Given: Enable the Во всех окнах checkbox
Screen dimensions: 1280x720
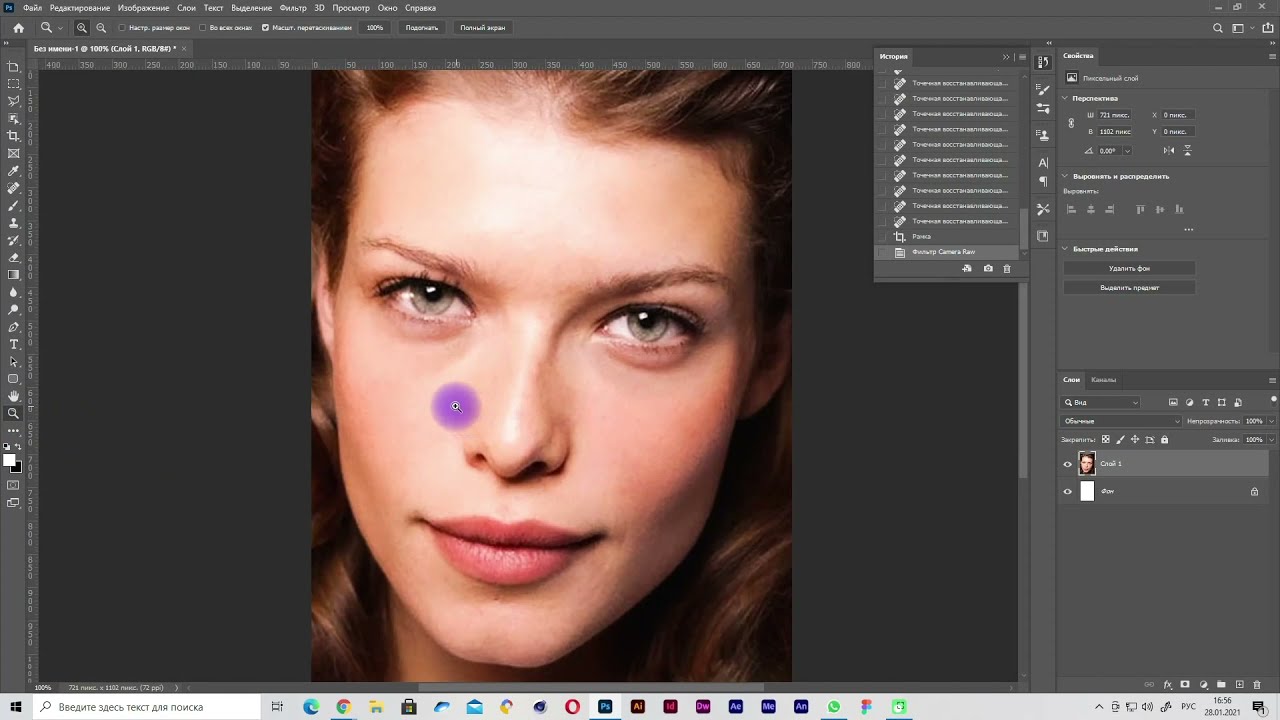Looking at the screenshot, I should point(203,28).
